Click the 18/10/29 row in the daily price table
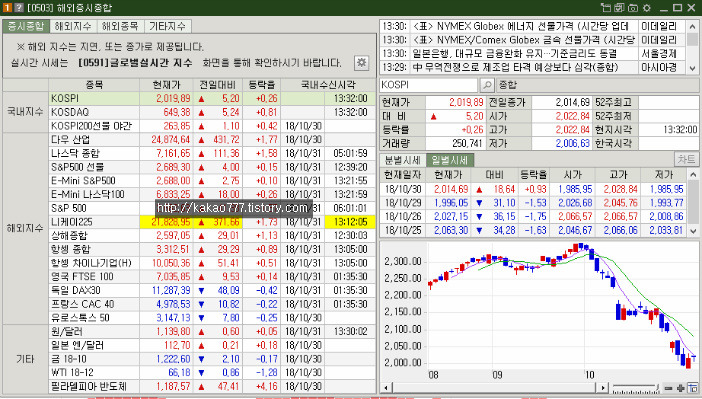Image resolution: width=702 pixels, height=399 pixels. point(533,203)
